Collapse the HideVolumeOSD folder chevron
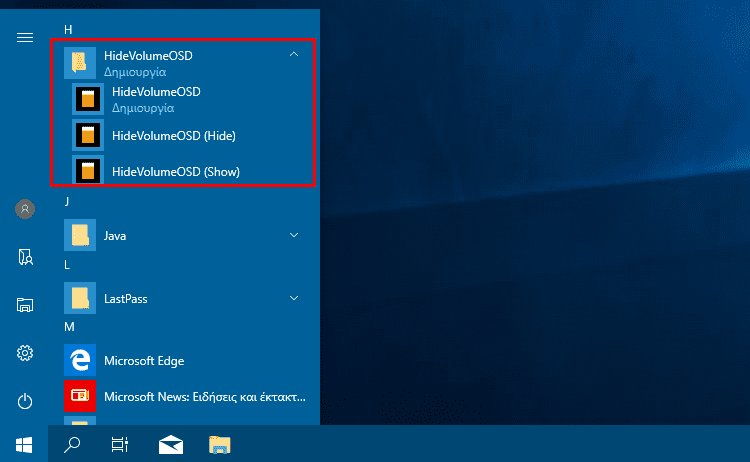Screen dimensions: 750x462 click(x=294, y=55)
